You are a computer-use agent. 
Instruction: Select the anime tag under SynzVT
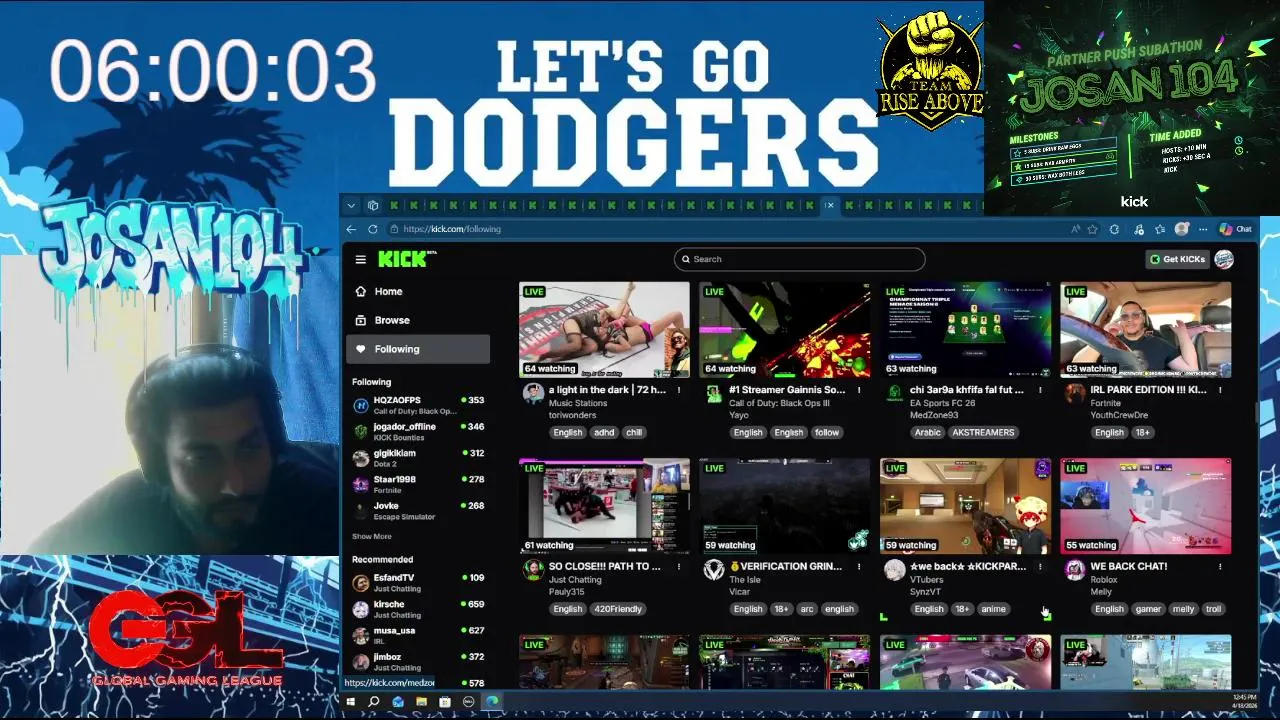tap(993, 609)
